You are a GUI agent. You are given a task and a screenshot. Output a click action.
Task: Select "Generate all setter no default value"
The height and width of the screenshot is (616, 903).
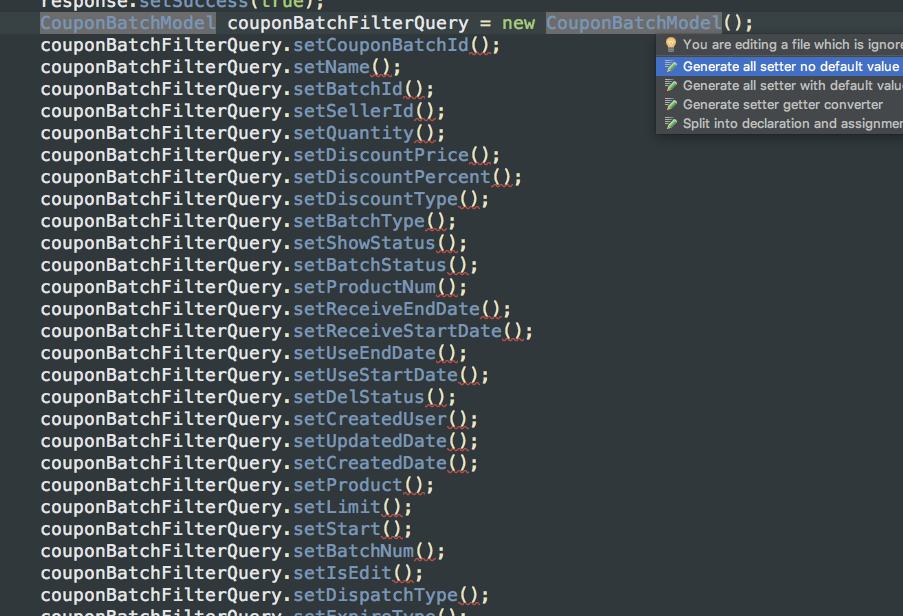(790, 64)
